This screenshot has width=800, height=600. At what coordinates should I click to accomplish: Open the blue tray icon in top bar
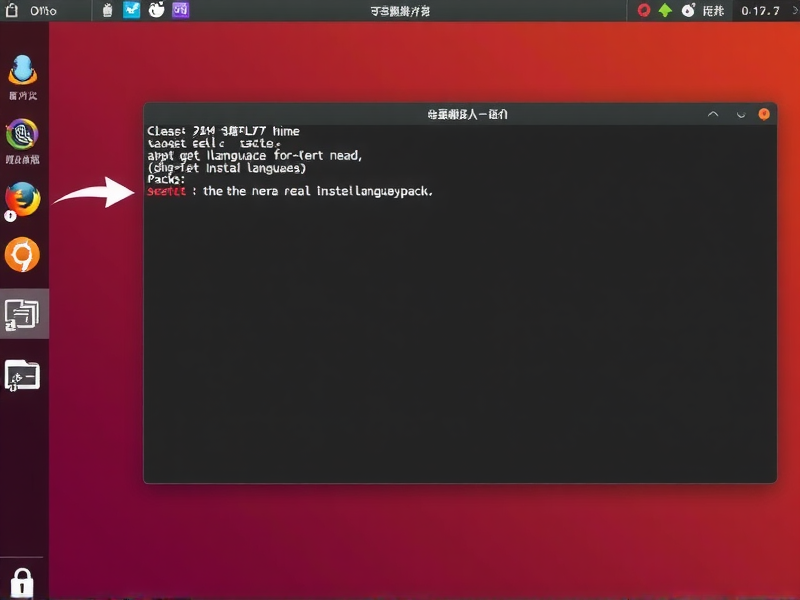tap(131, 11)
